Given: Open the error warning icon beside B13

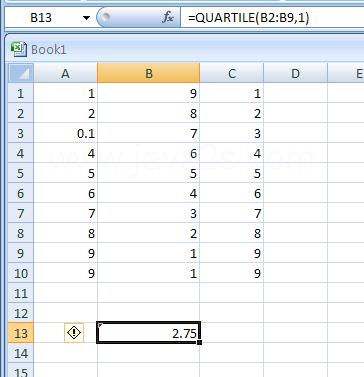Looking at the screenshot, I should click(74, 333).
